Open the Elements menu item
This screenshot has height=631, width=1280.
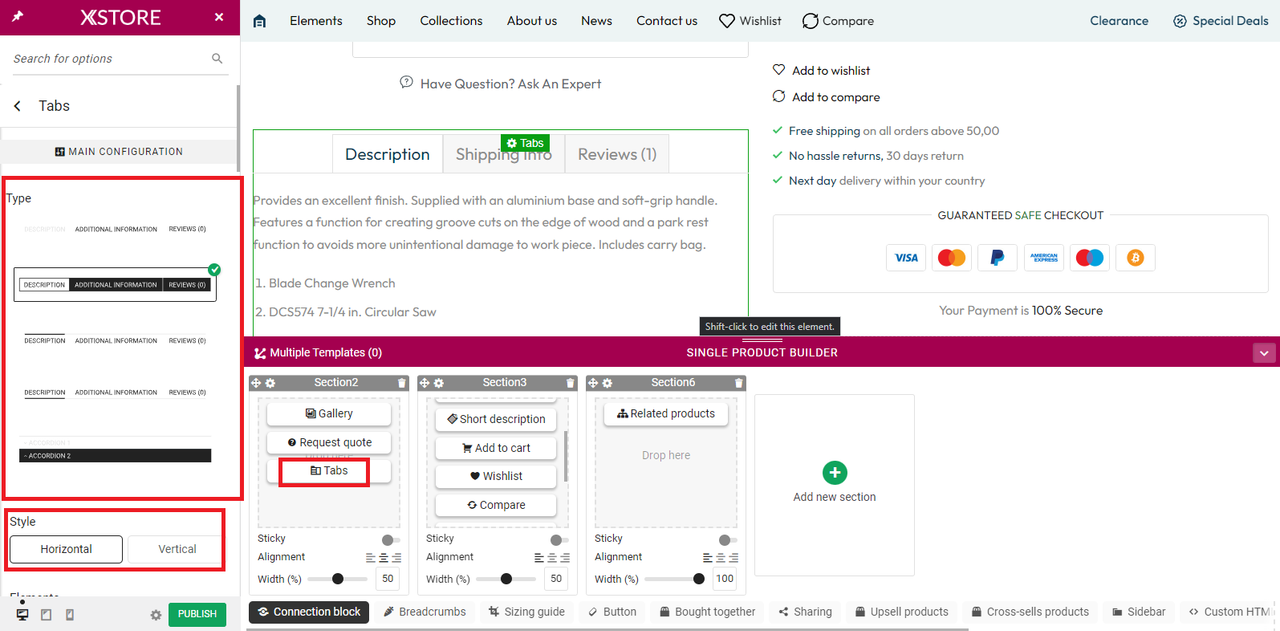tap(316, 21)
